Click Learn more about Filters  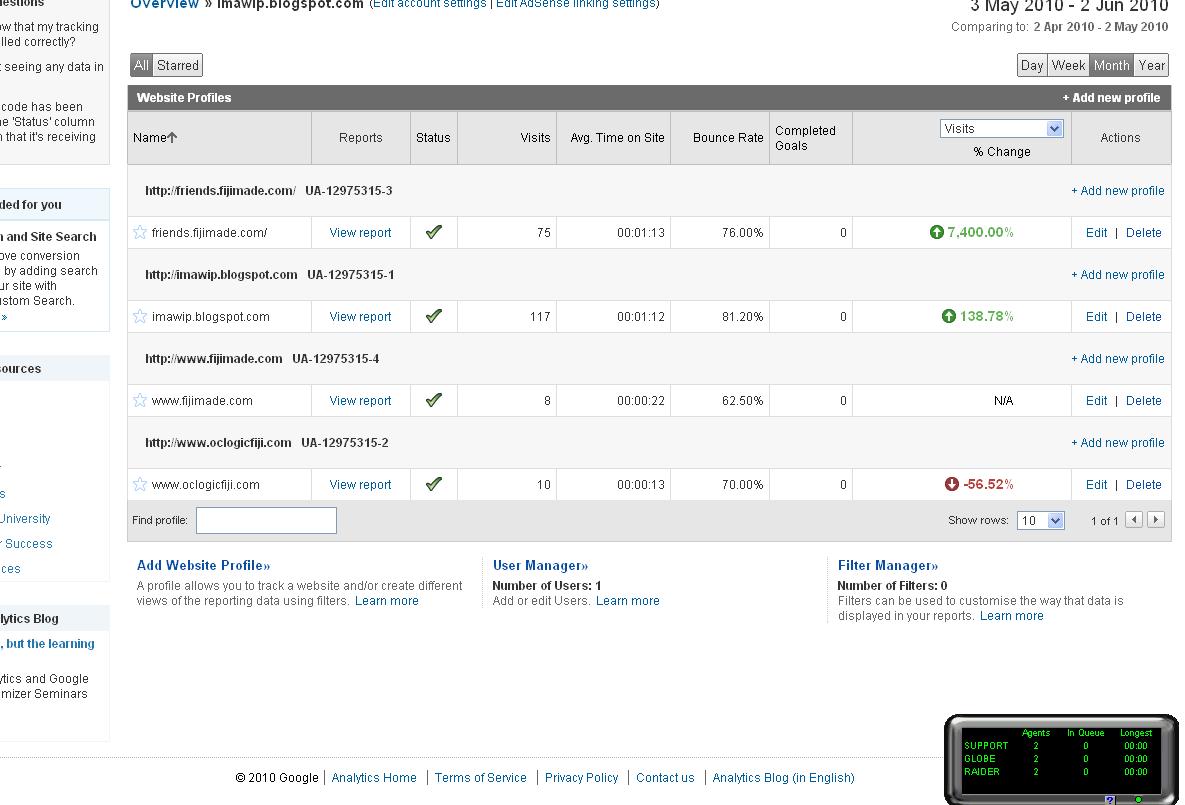(x=1011, y=616)
